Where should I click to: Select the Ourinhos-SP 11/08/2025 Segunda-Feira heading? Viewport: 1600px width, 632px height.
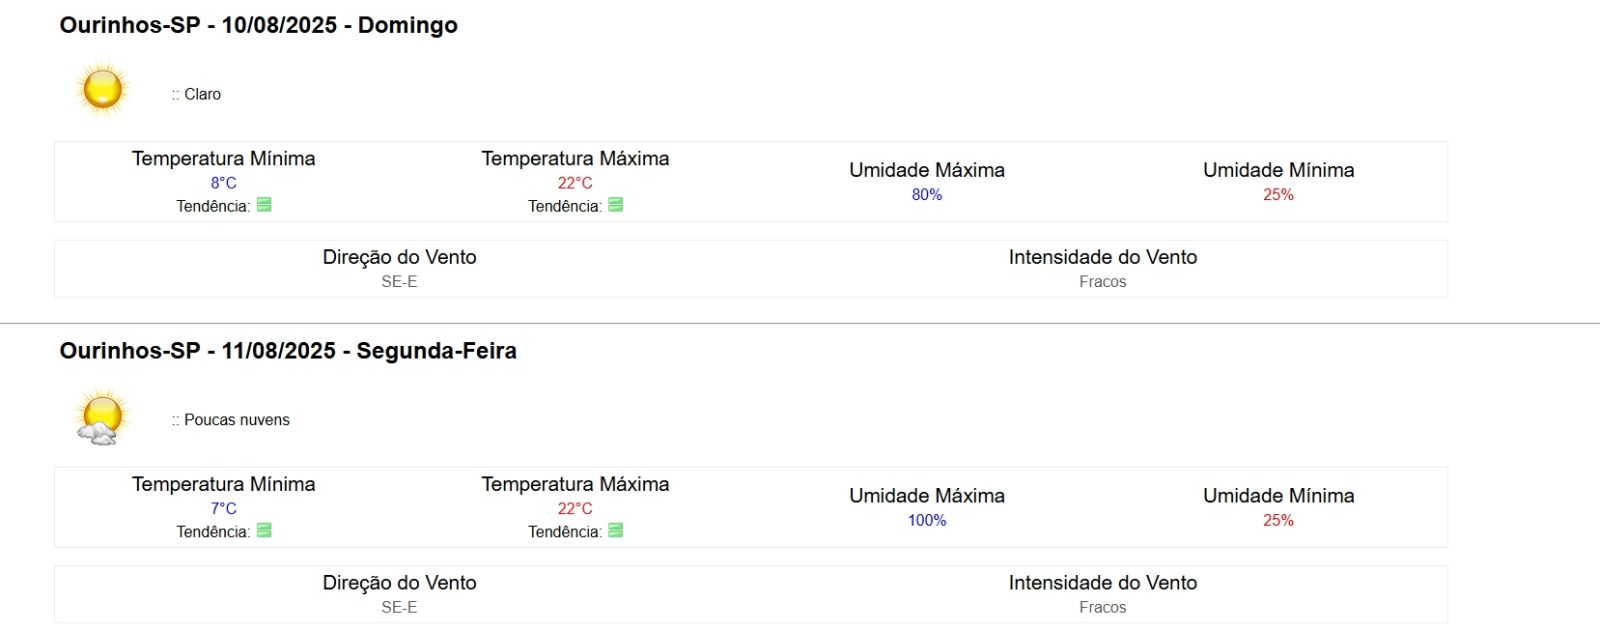[x=288, y=351]
